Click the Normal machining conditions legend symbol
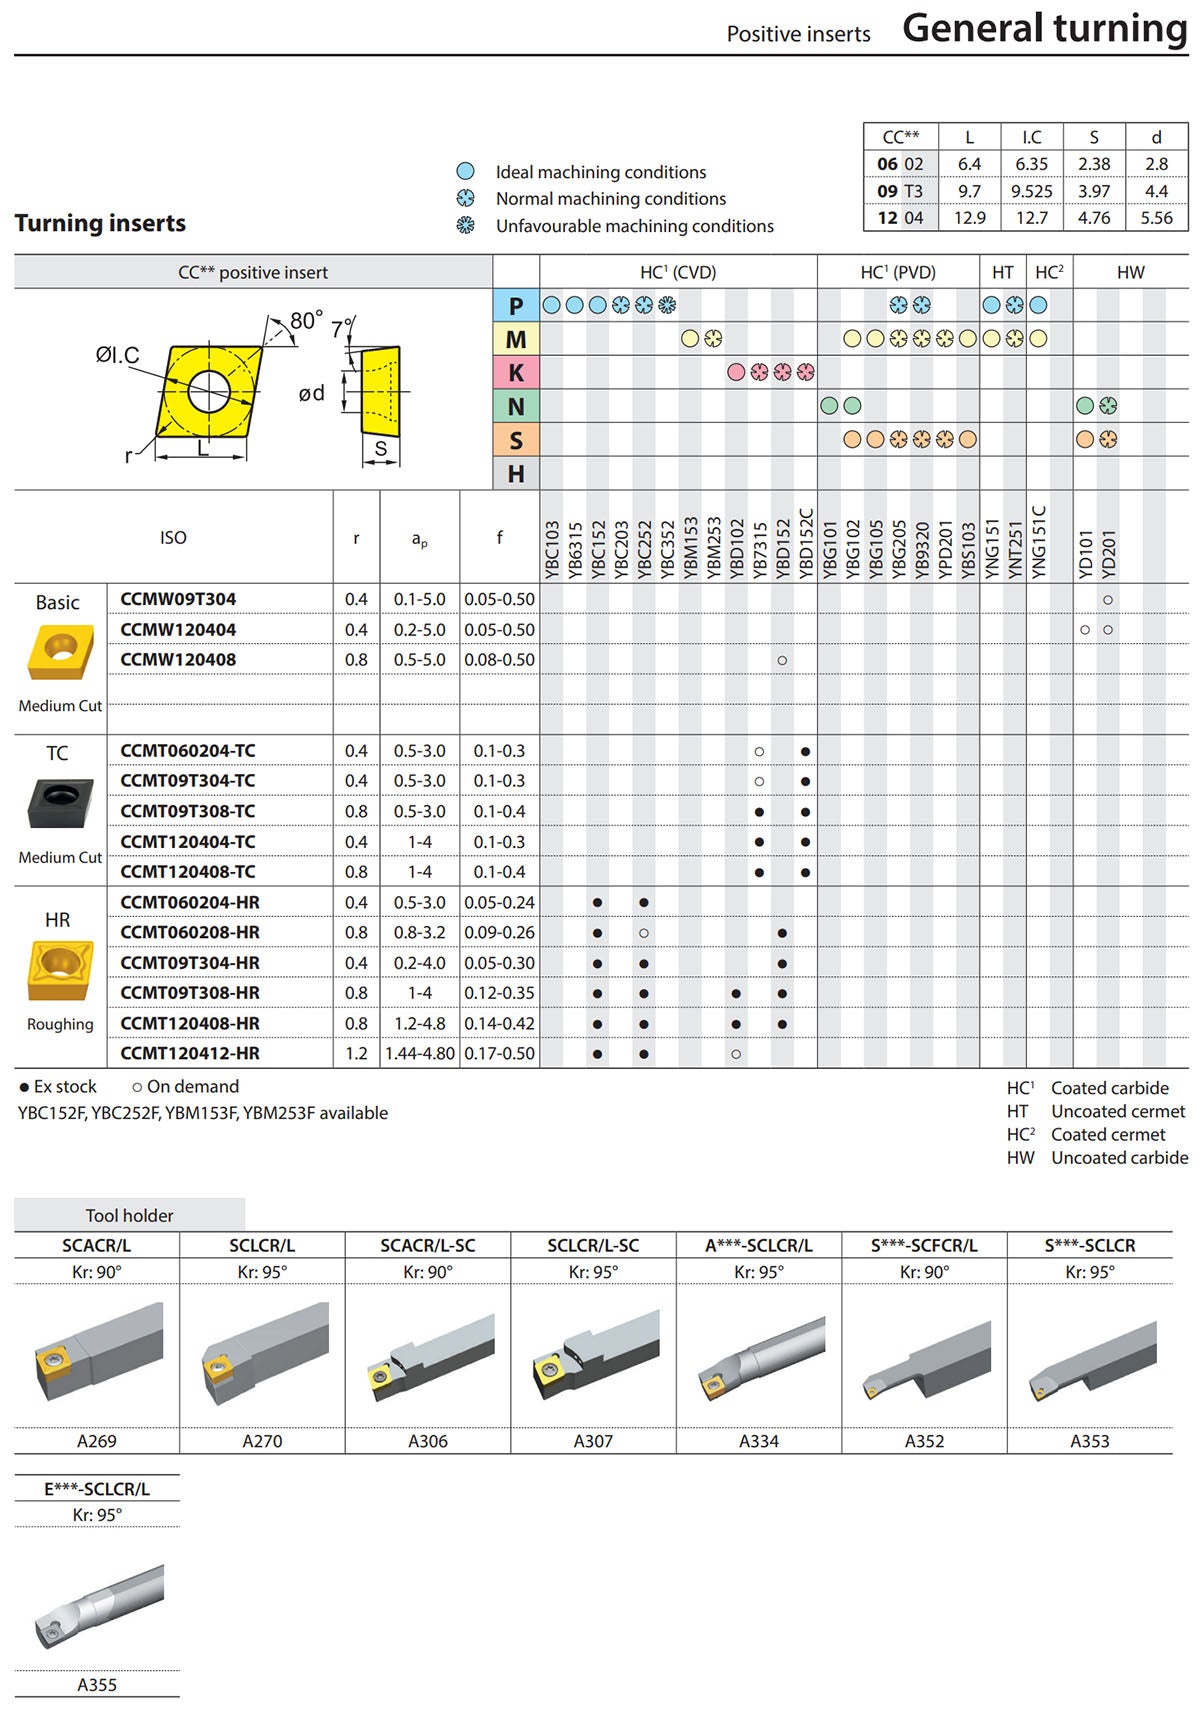Image resolution: width=1200 pixels, height=1715 pixels. (465, 198)
